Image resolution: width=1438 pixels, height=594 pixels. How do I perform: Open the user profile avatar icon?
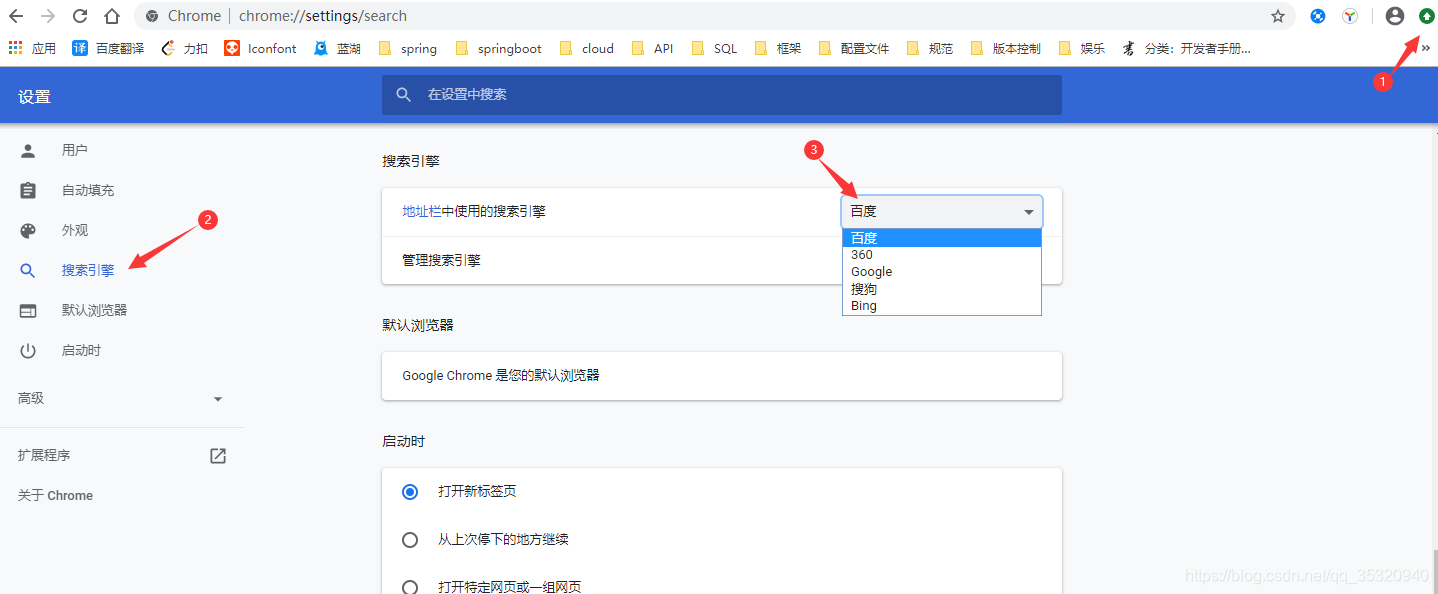(1395, 16)
